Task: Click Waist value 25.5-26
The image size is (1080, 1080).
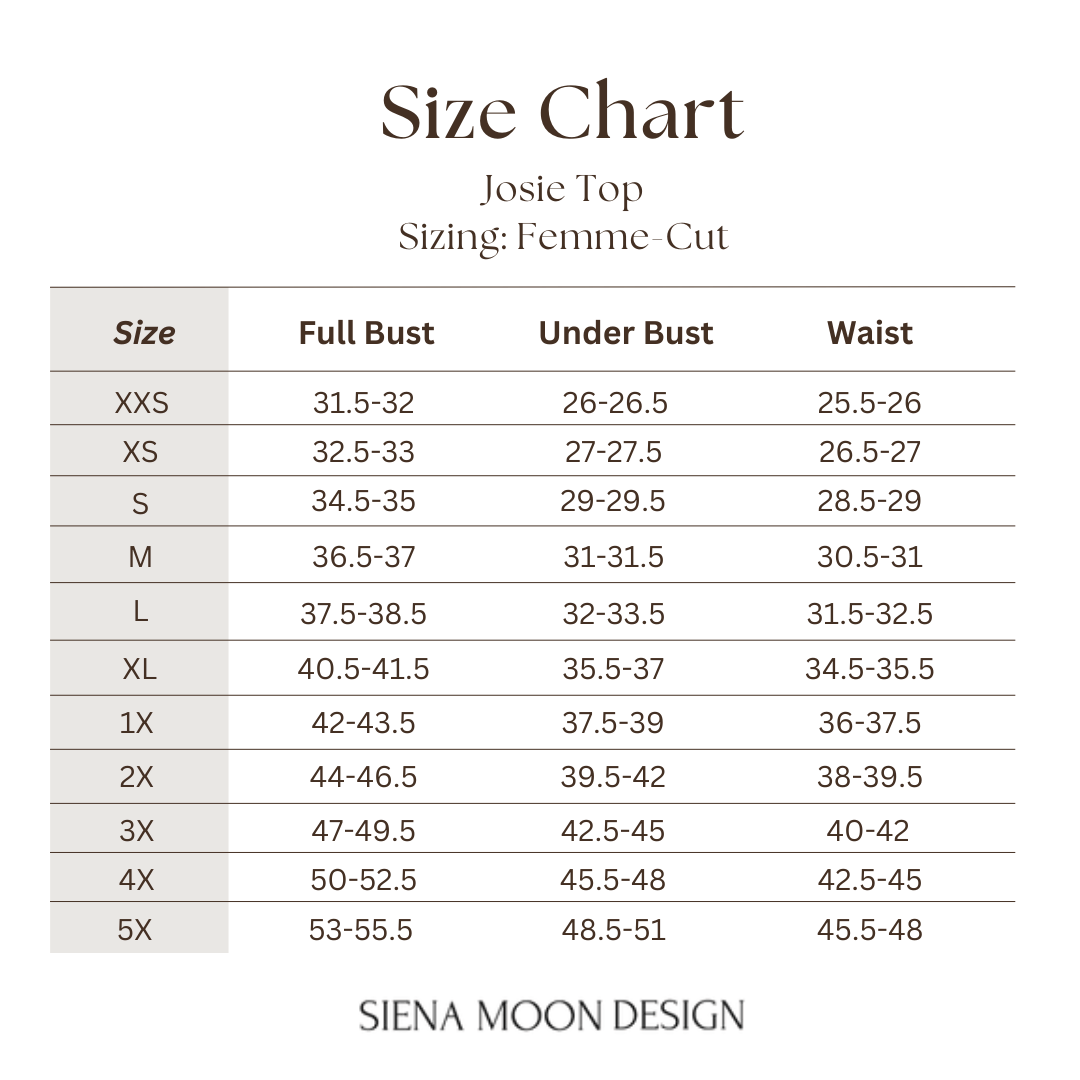Action: click(x=869, y=403)
